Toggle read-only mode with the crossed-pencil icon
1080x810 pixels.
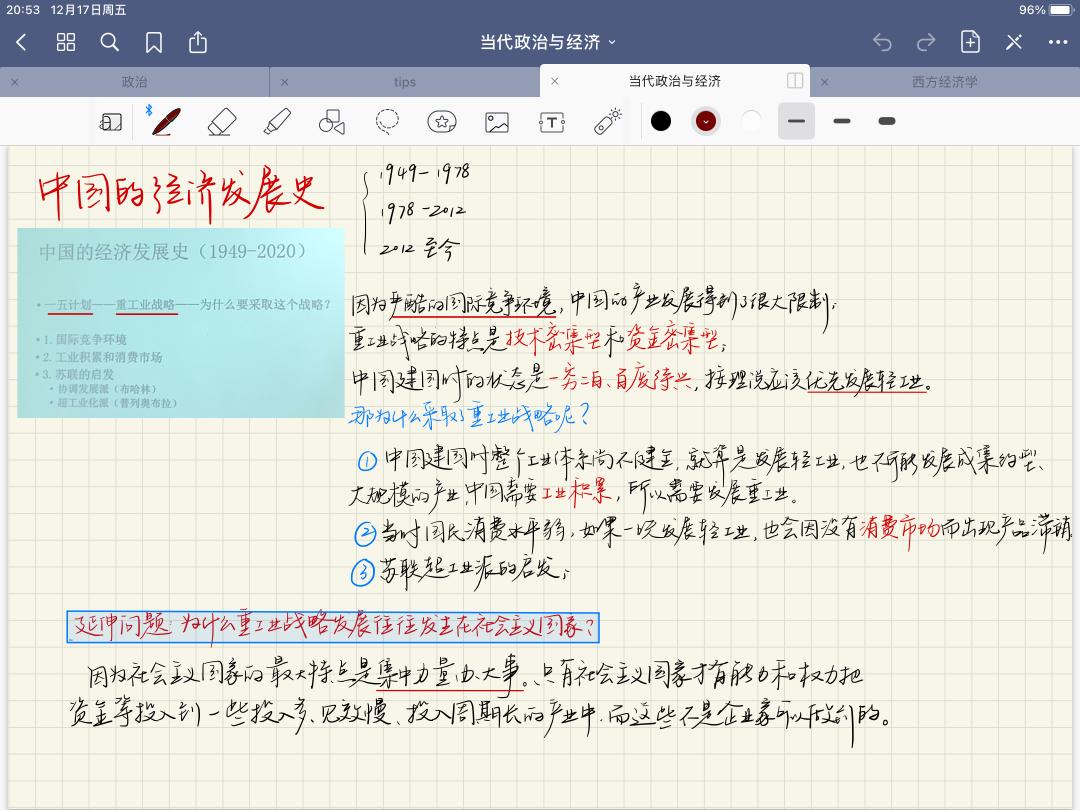pos(1014,42)
